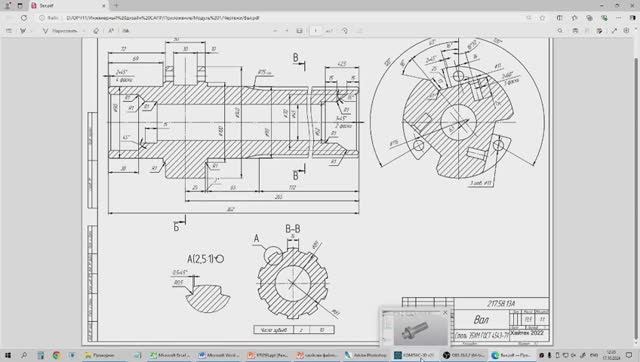Open PDF viewer settings gear
The width and height of the screenshot is (640, 362).
click(x=627, y=31)
